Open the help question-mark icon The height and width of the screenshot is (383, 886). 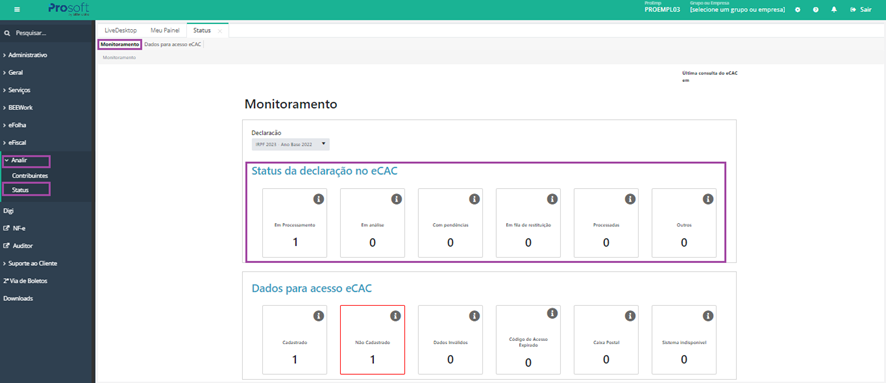(x=815, y=10)
